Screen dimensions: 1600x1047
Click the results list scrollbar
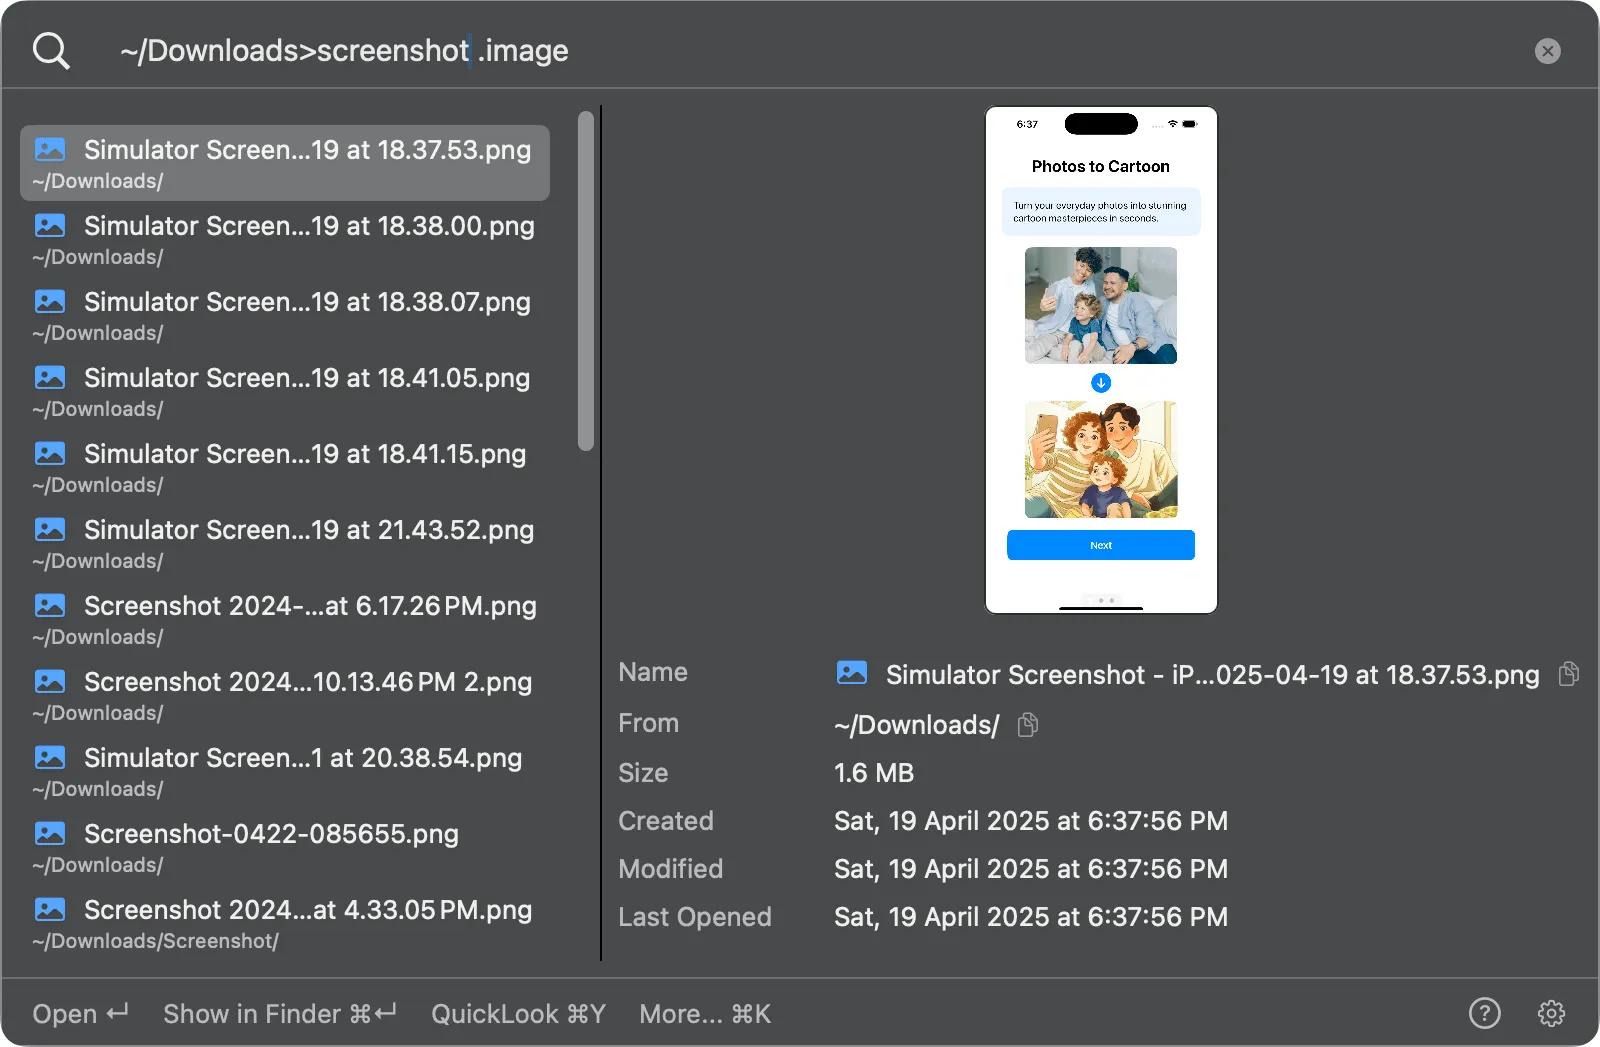click(585, 280)
